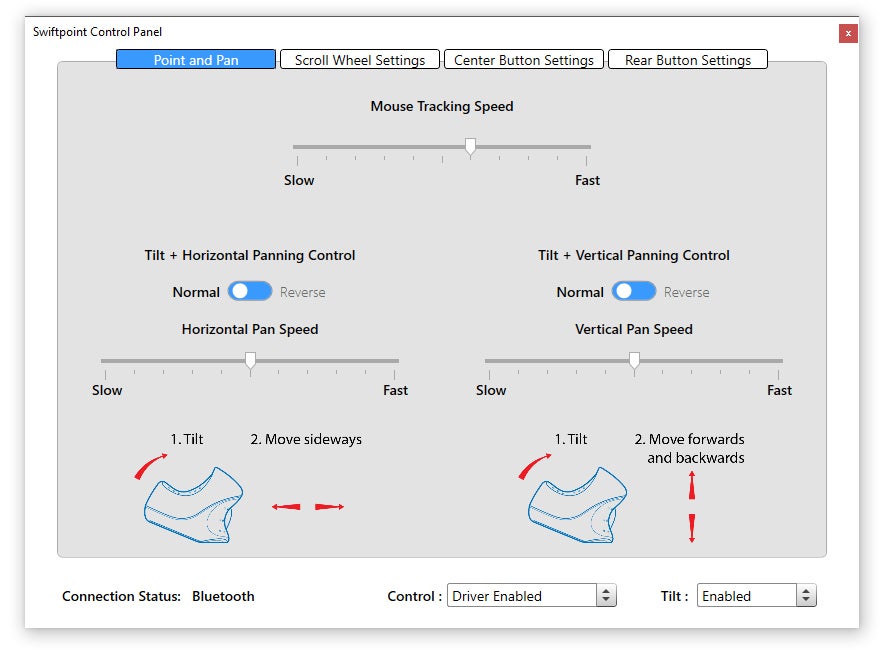Viewport: 890px width, 650px height.
Task: Click the Tilt dropdown spinner arrows
Action: tap(806, 596)
